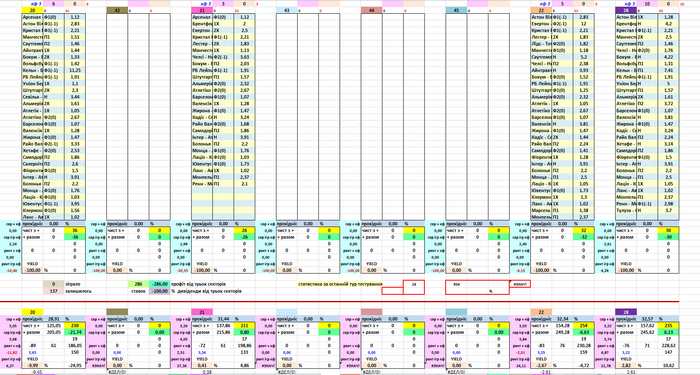Select teal header cell 45
The width and height of the screenshot is (700, 375).
(x=456, y=10)
